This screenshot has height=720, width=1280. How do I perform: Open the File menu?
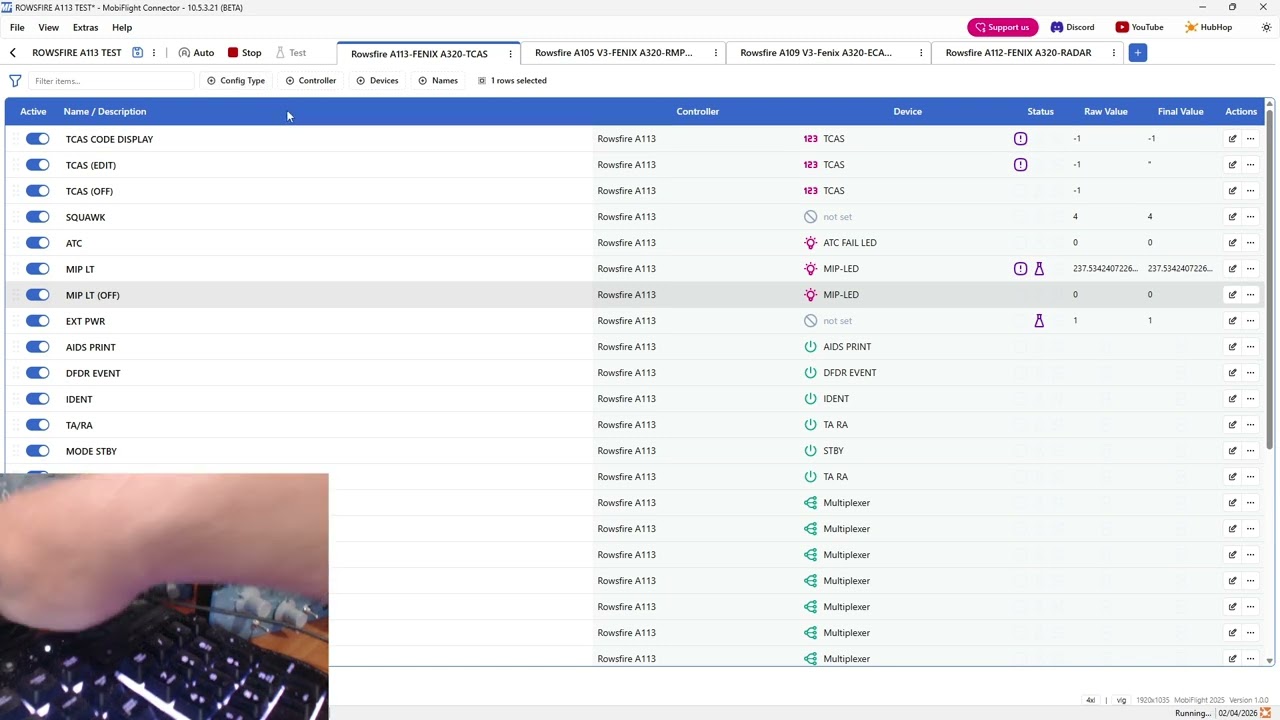click(x=17, y=27)
